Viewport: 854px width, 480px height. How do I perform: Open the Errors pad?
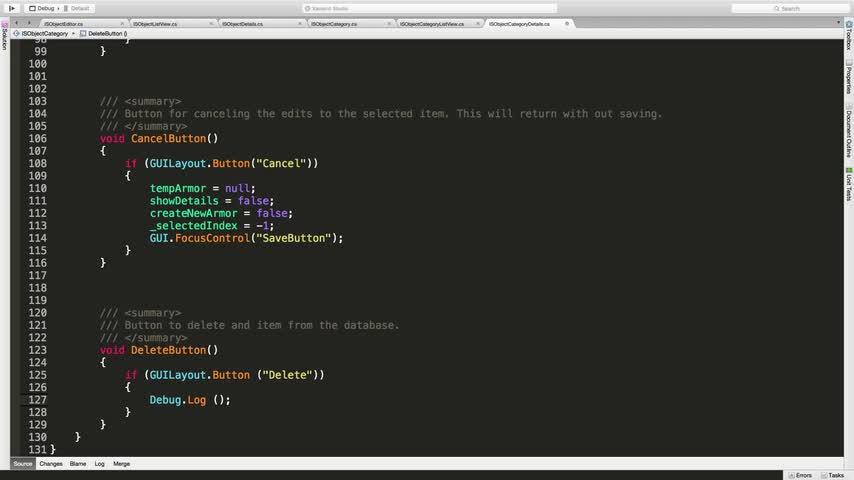(801, 475)
